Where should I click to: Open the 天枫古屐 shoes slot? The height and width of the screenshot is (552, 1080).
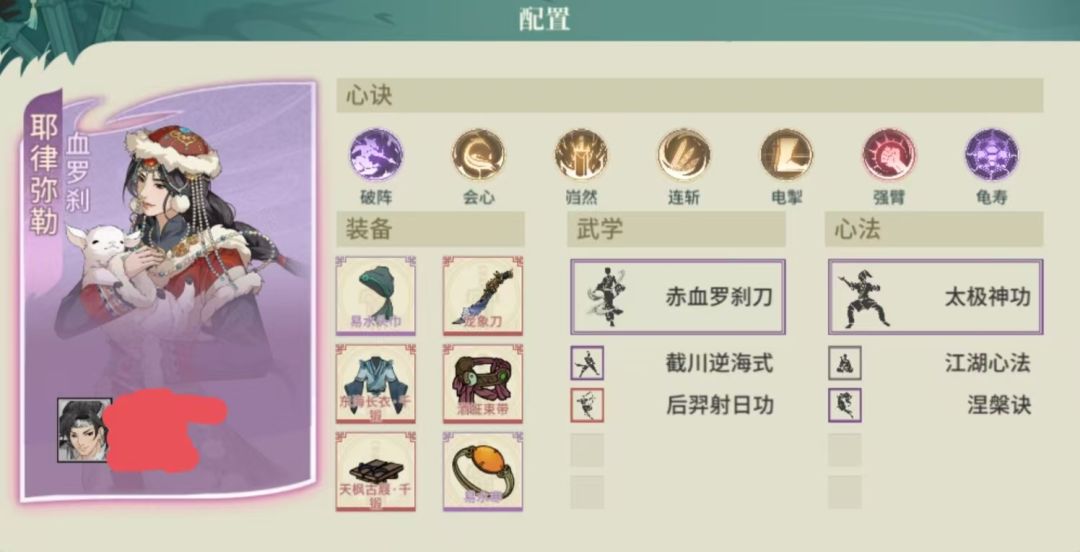tap(375, 471)
